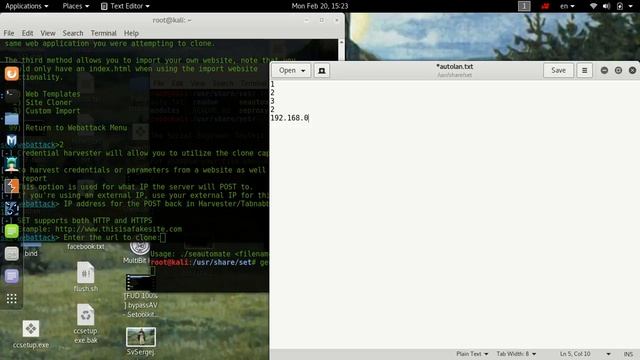Click line 3 in the editor
The width and height of the screenshot is (640, 360).
(272, 101)
